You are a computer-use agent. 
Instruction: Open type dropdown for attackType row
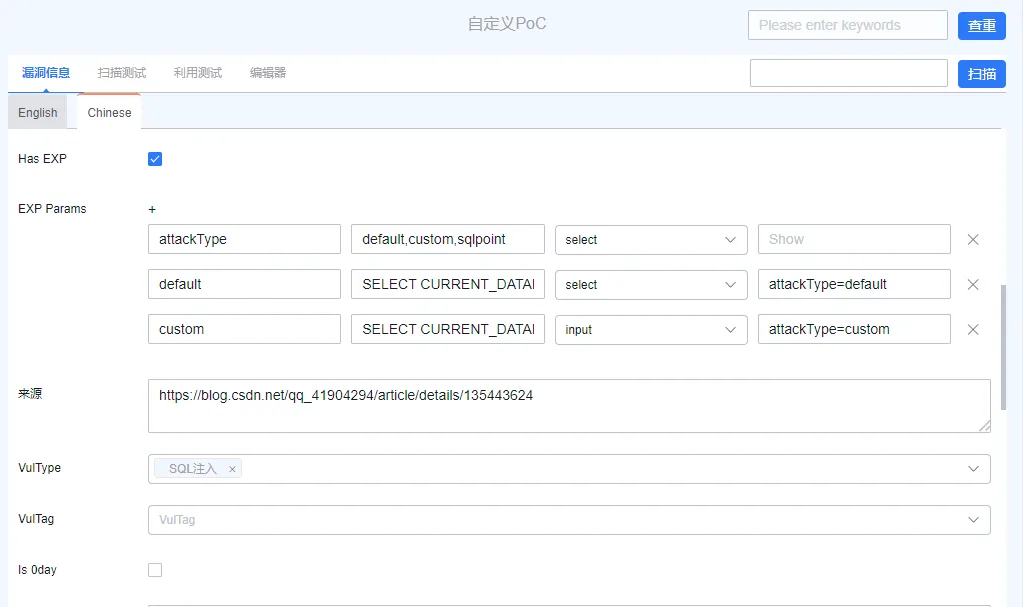tap(651, 240)
